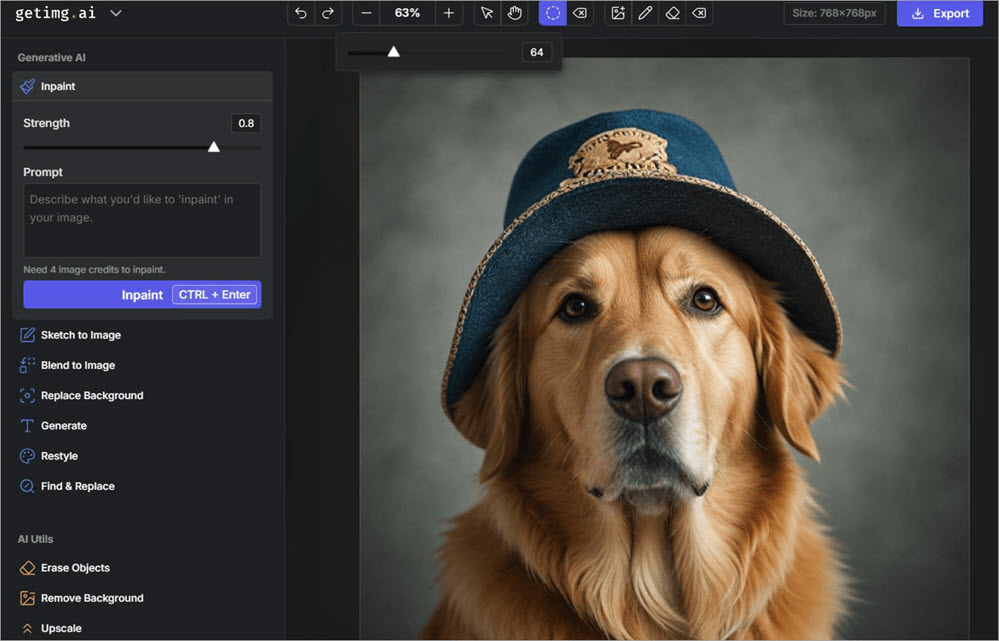Click the add image icon

pyautogui.click(x=618, y=13)
